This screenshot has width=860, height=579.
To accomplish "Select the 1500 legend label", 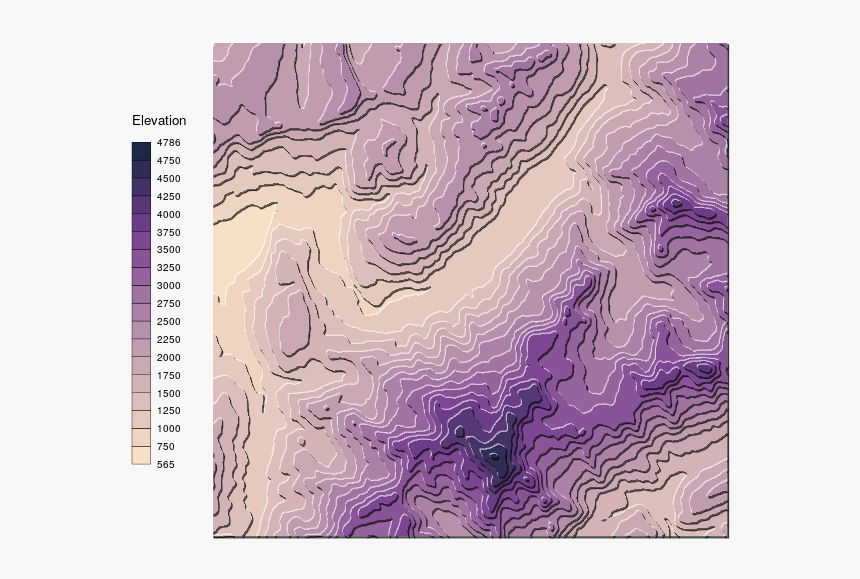I will (x=168, y=394).
